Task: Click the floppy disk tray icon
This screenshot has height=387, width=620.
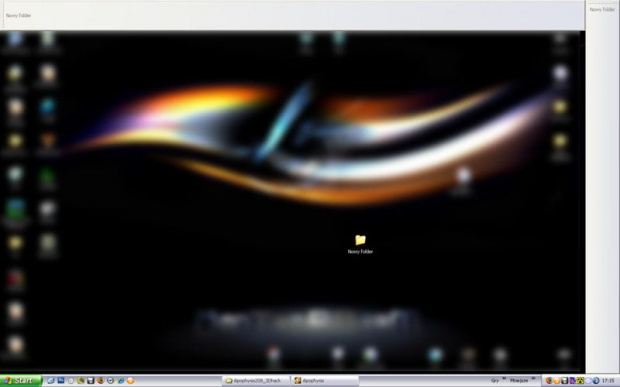Action: click(565, 381)
